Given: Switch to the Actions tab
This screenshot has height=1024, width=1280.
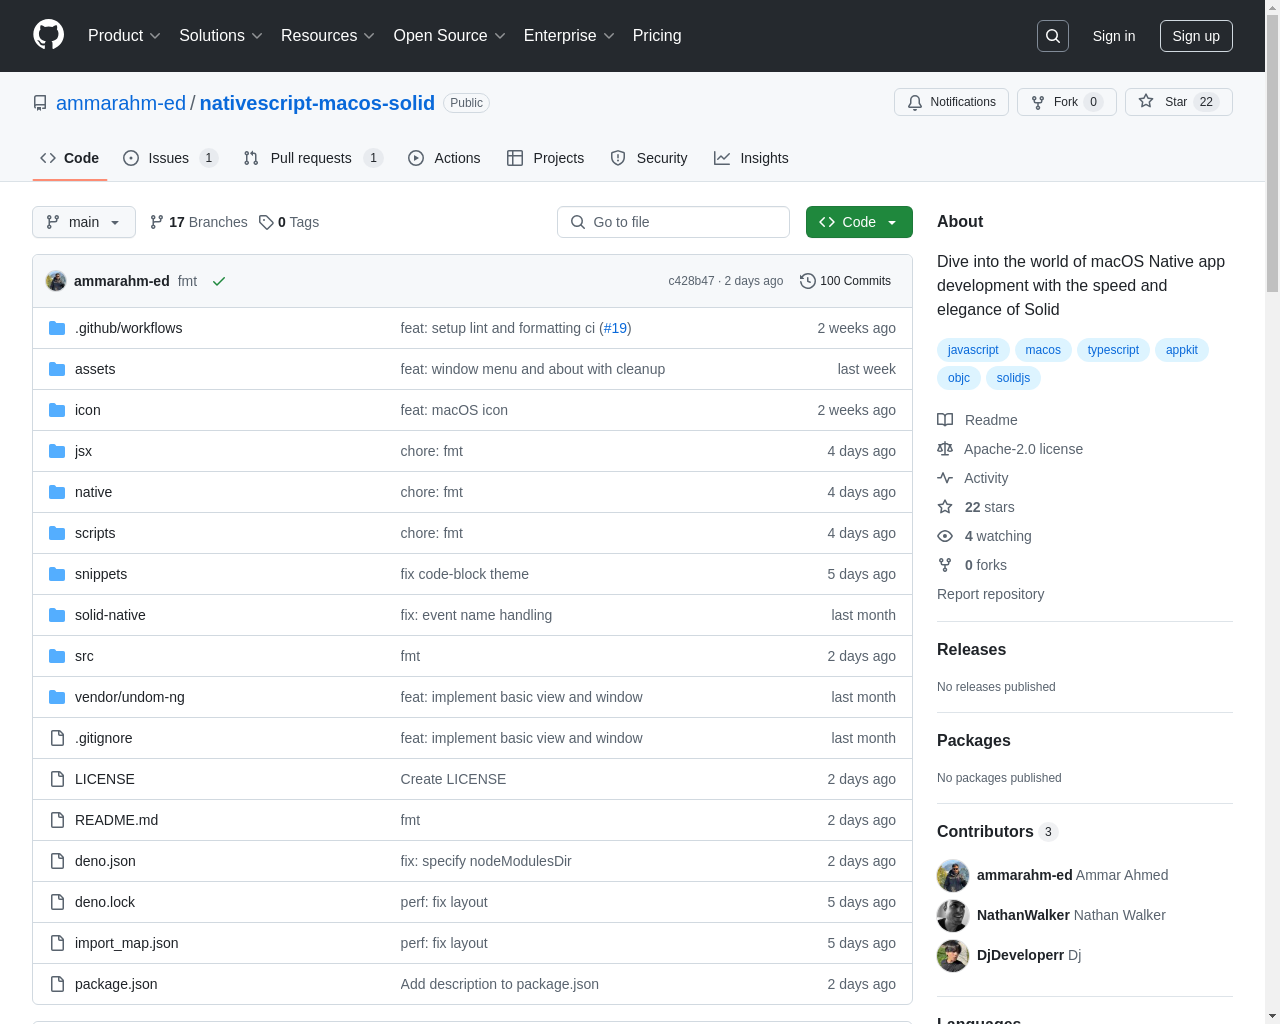Looking at the screenshot, I should point(444,158).
